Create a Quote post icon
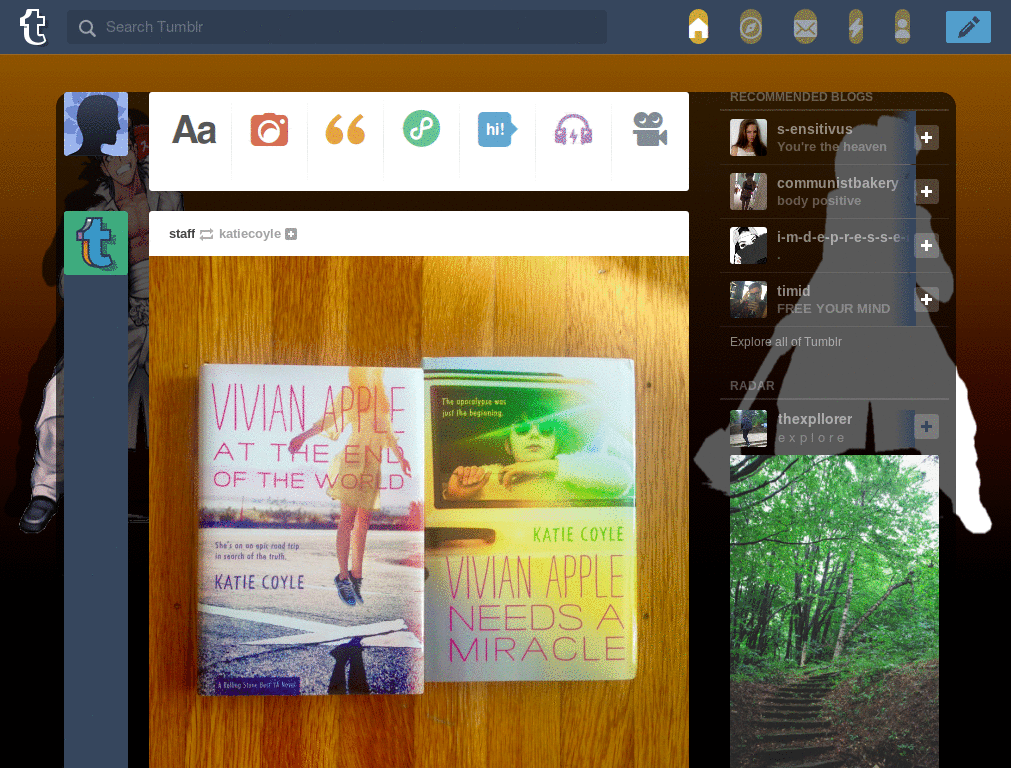The width and height of the screenshot is (1024, 768). pyautogui.click(x=345, y=129)
